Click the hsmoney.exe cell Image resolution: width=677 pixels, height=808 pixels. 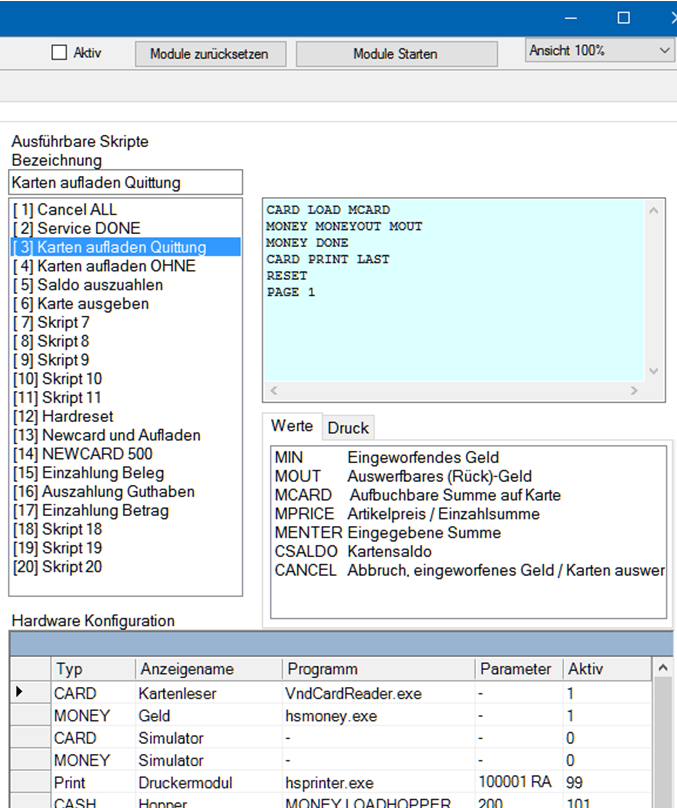coord(378,715)
